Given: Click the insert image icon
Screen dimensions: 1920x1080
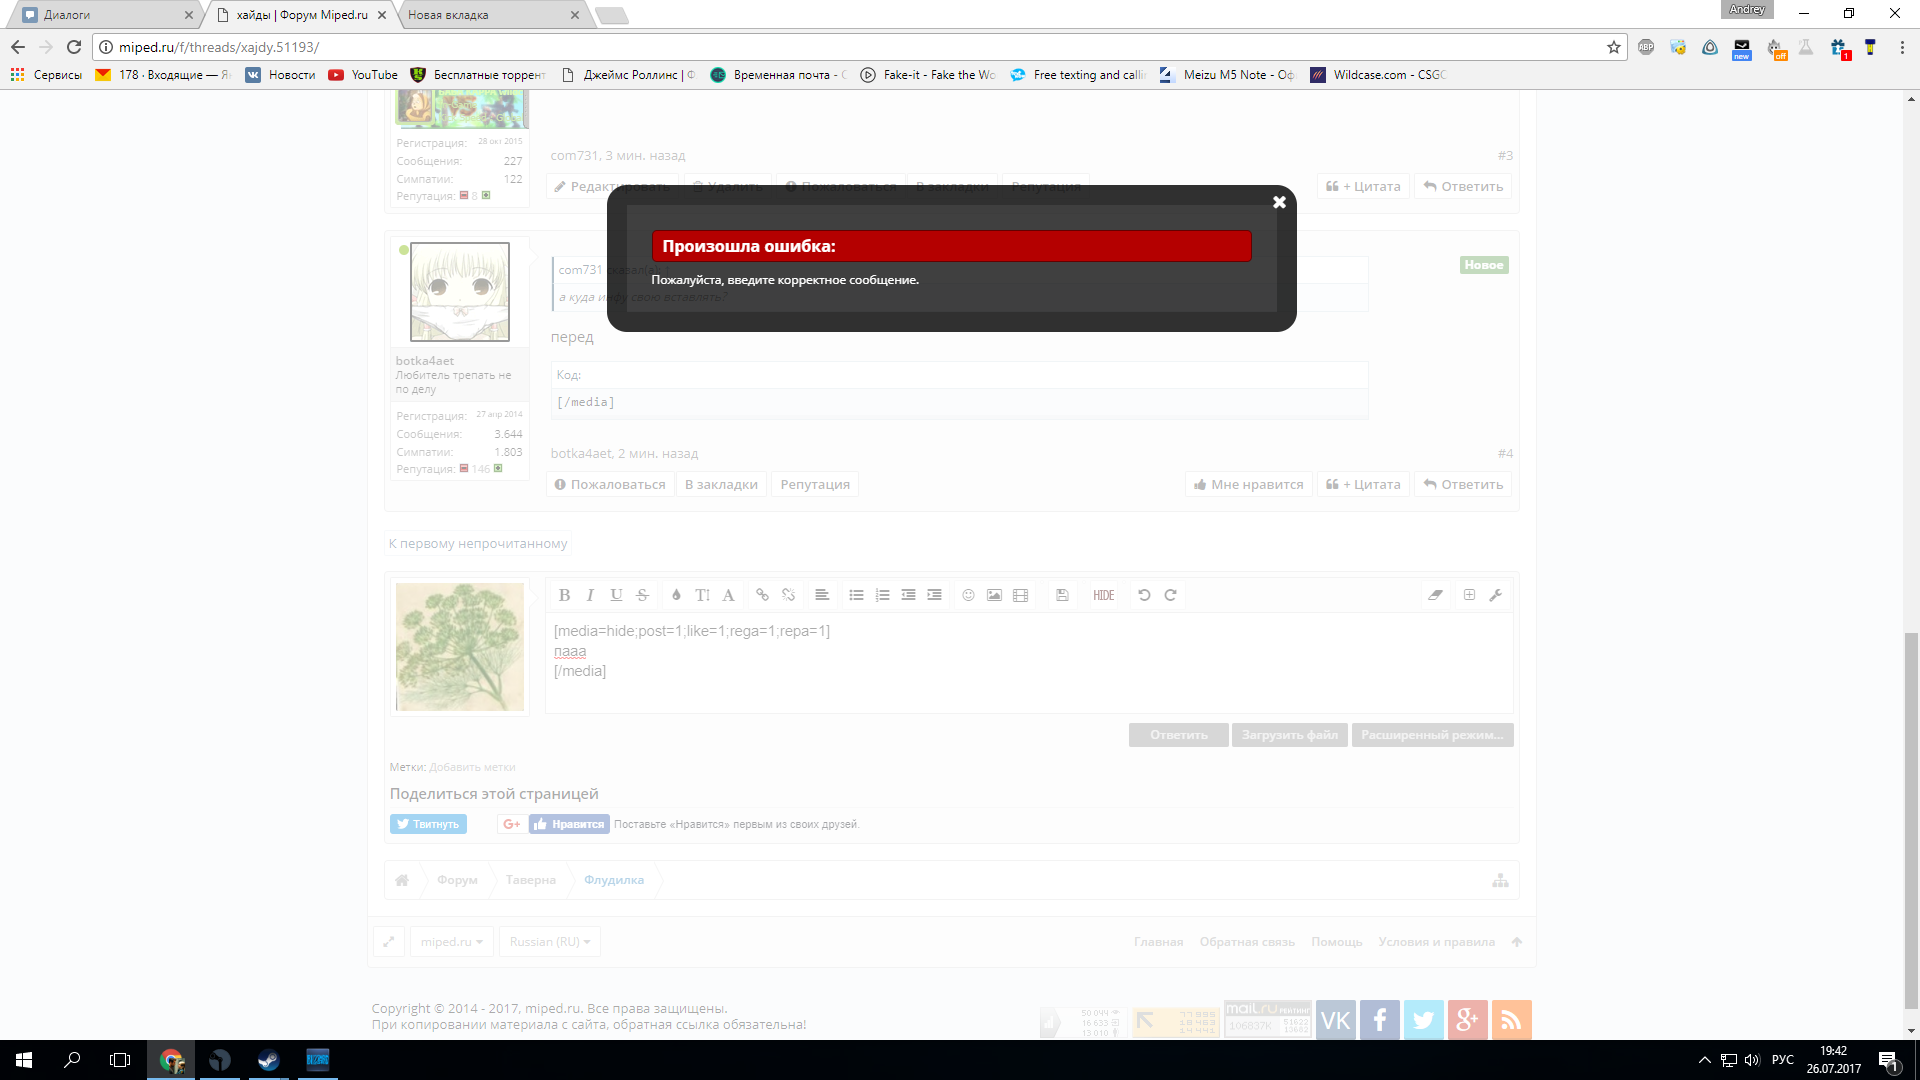Looking at the screenshot, I should tap(994, 595).
